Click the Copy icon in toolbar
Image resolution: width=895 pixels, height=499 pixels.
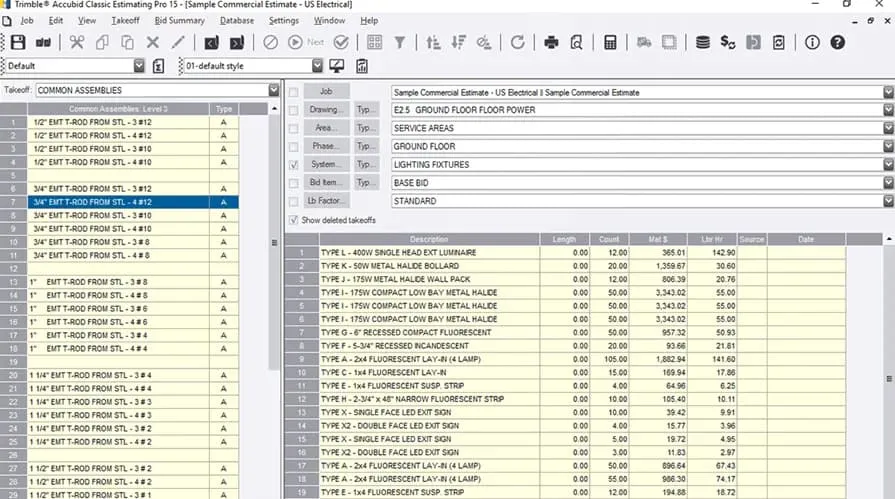click(x=102, y=42)
